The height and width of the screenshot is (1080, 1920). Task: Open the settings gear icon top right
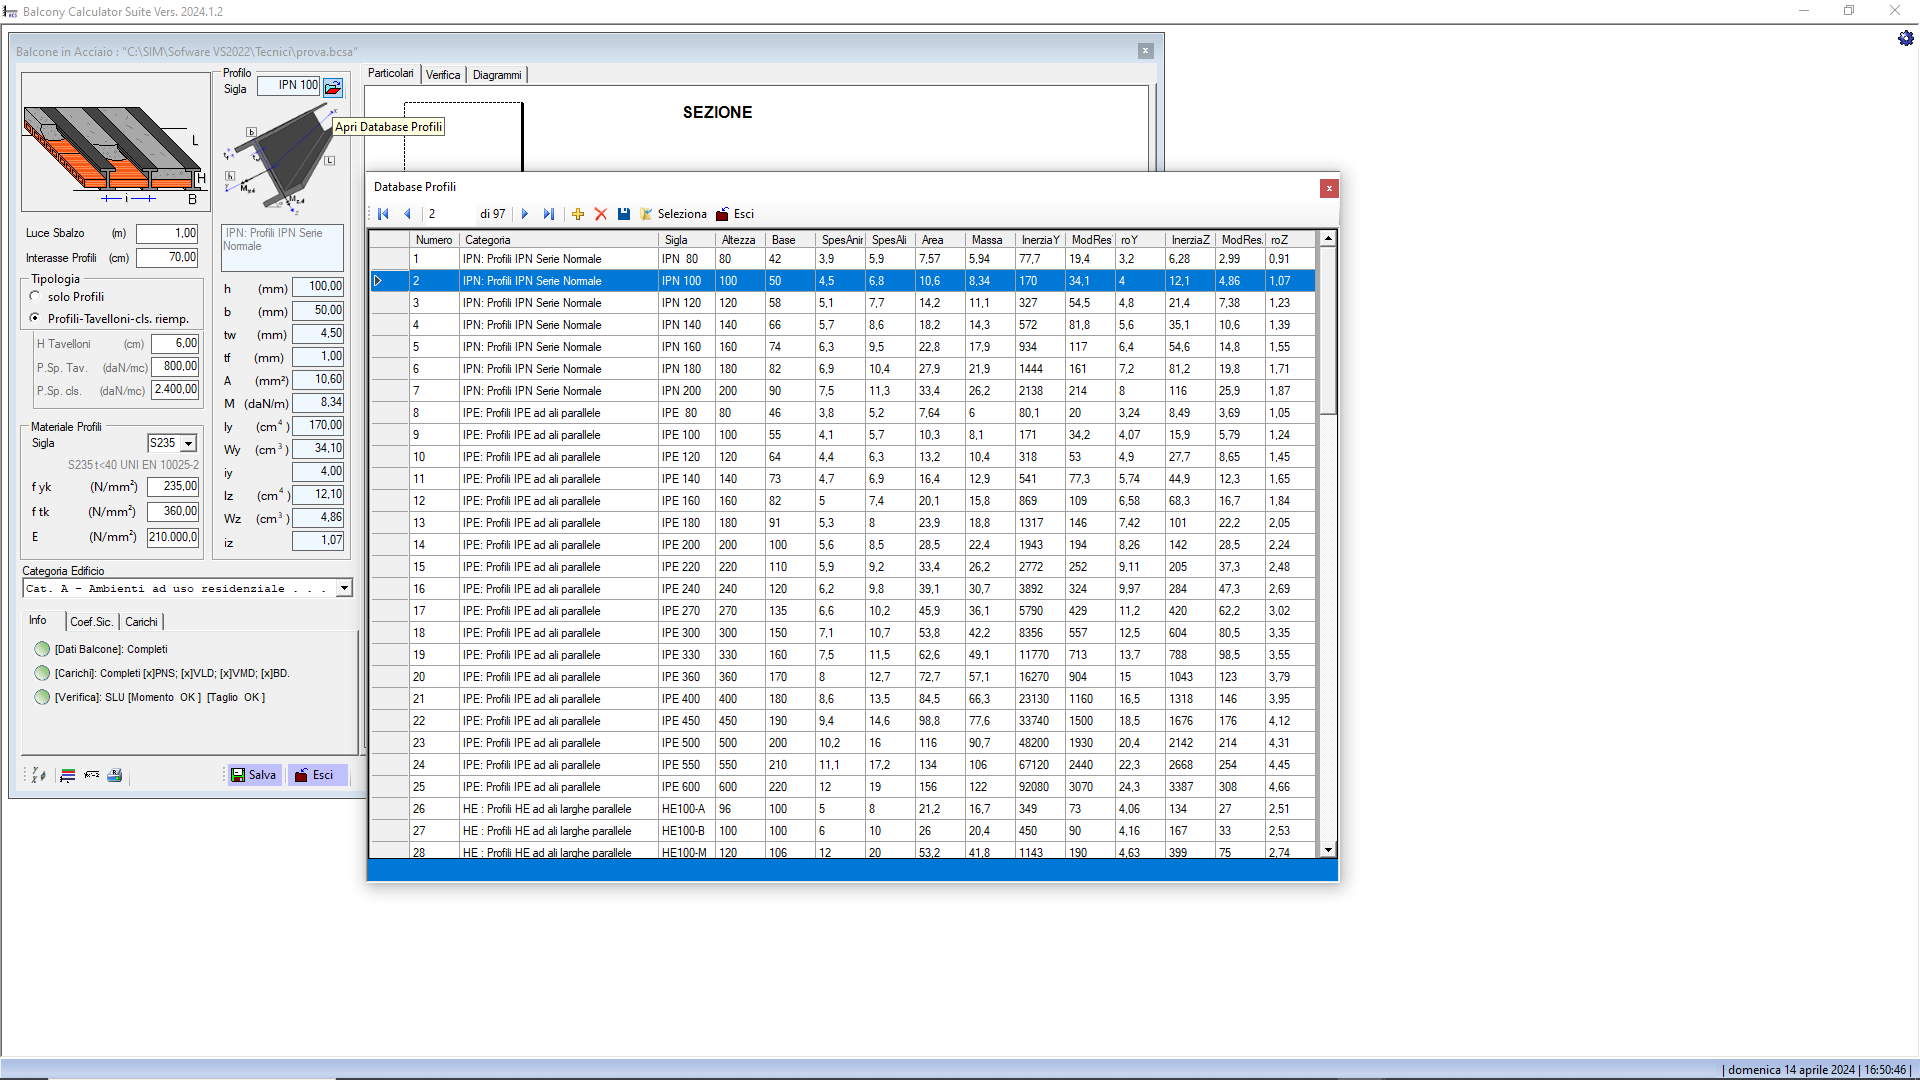[1906, 38]
